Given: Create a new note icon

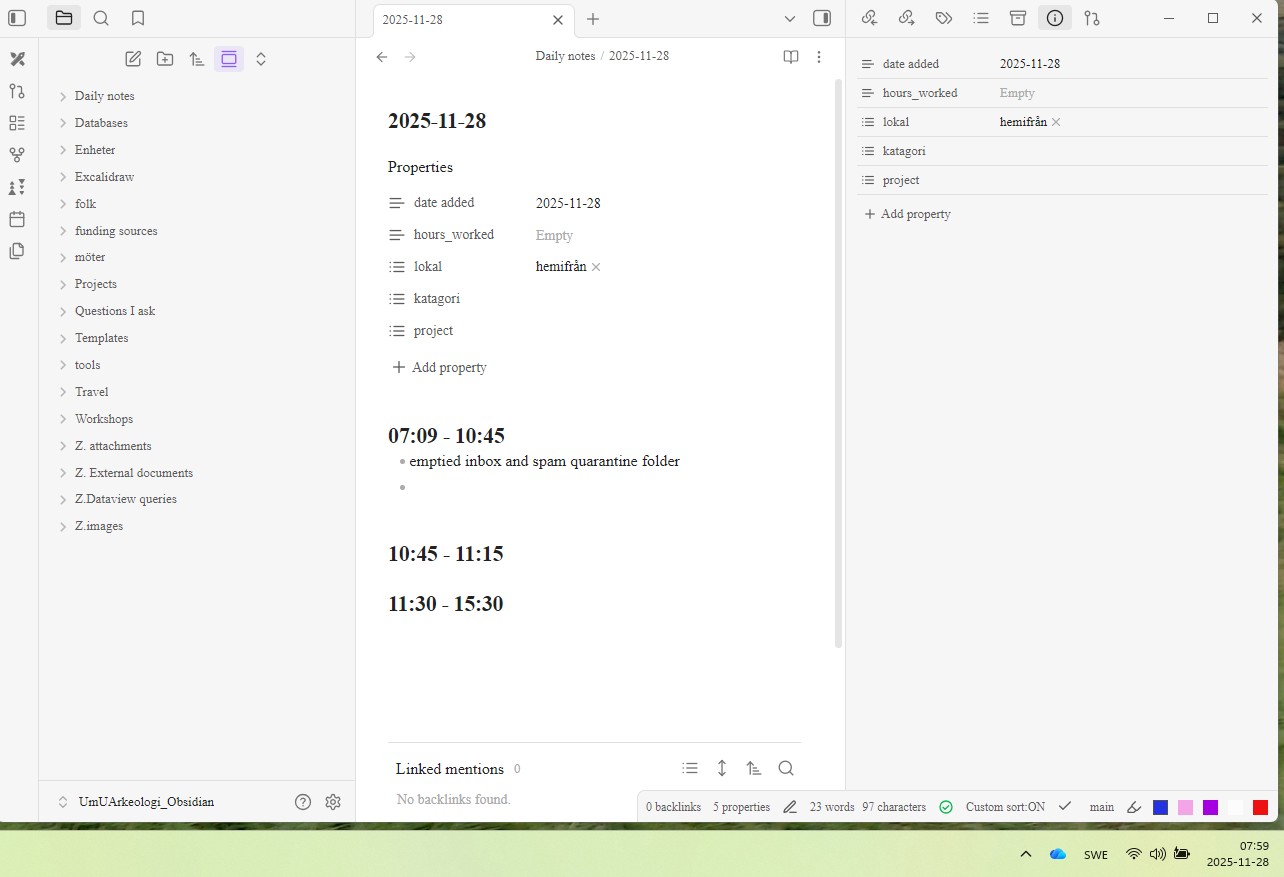Looking at the screenshot, I should tap(133, 59).
